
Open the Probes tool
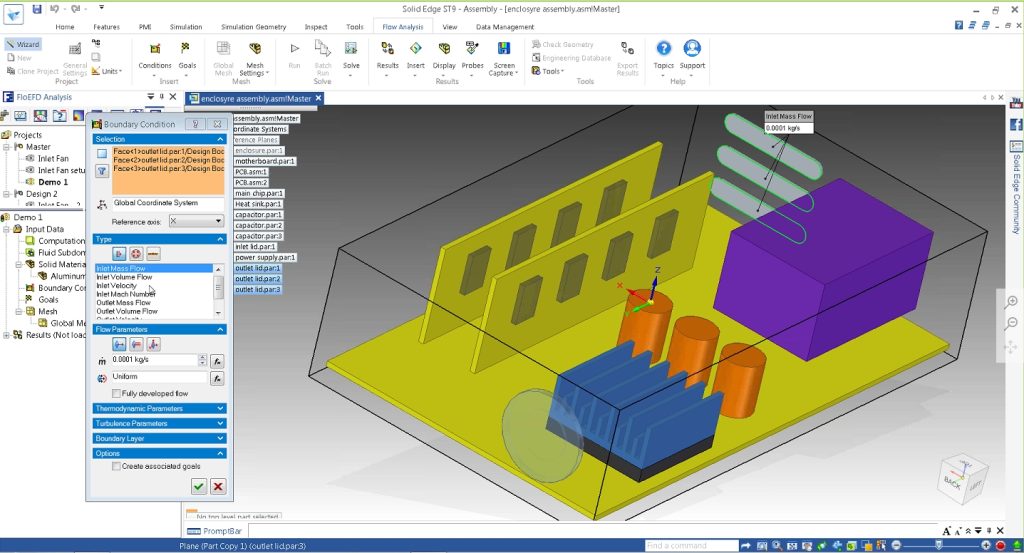tap(472, 48)
